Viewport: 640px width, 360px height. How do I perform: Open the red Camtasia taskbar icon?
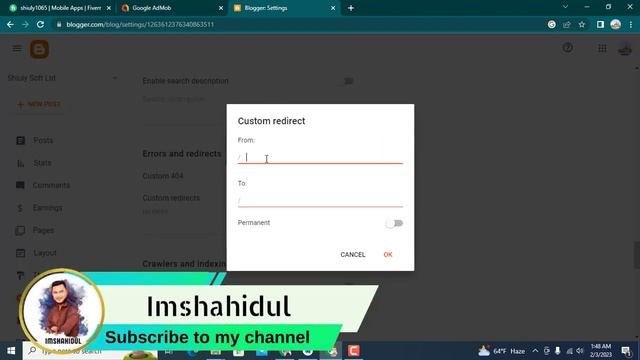coord(353,351)
